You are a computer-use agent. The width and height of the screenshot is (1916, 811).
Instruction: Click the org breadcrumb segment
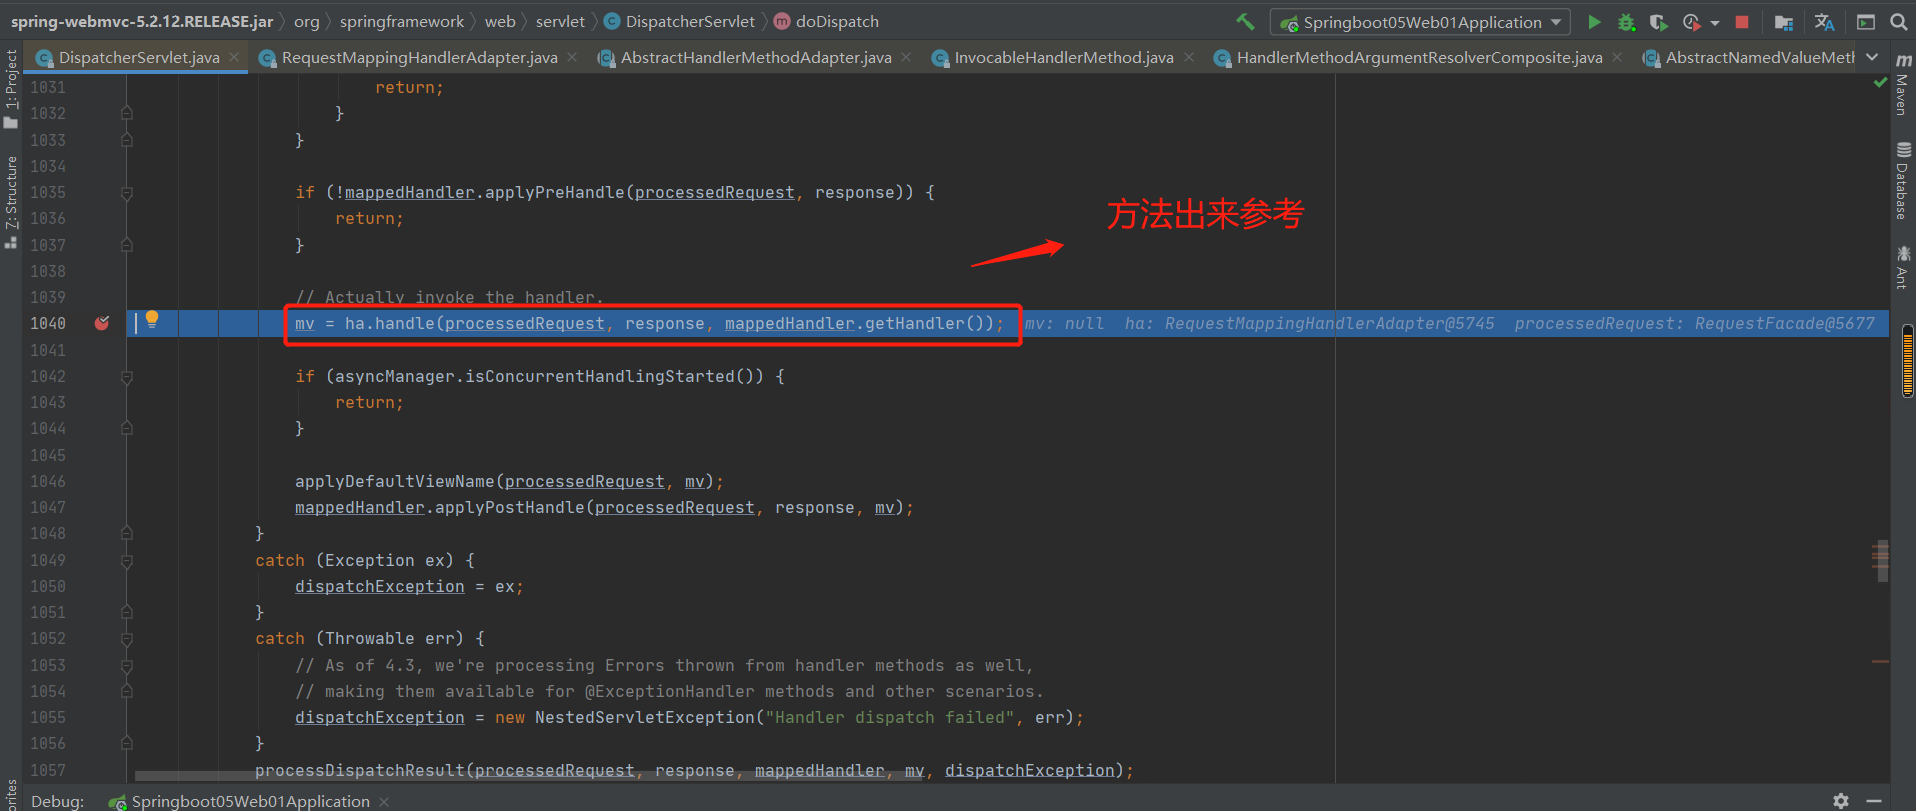tap(307, 21)
